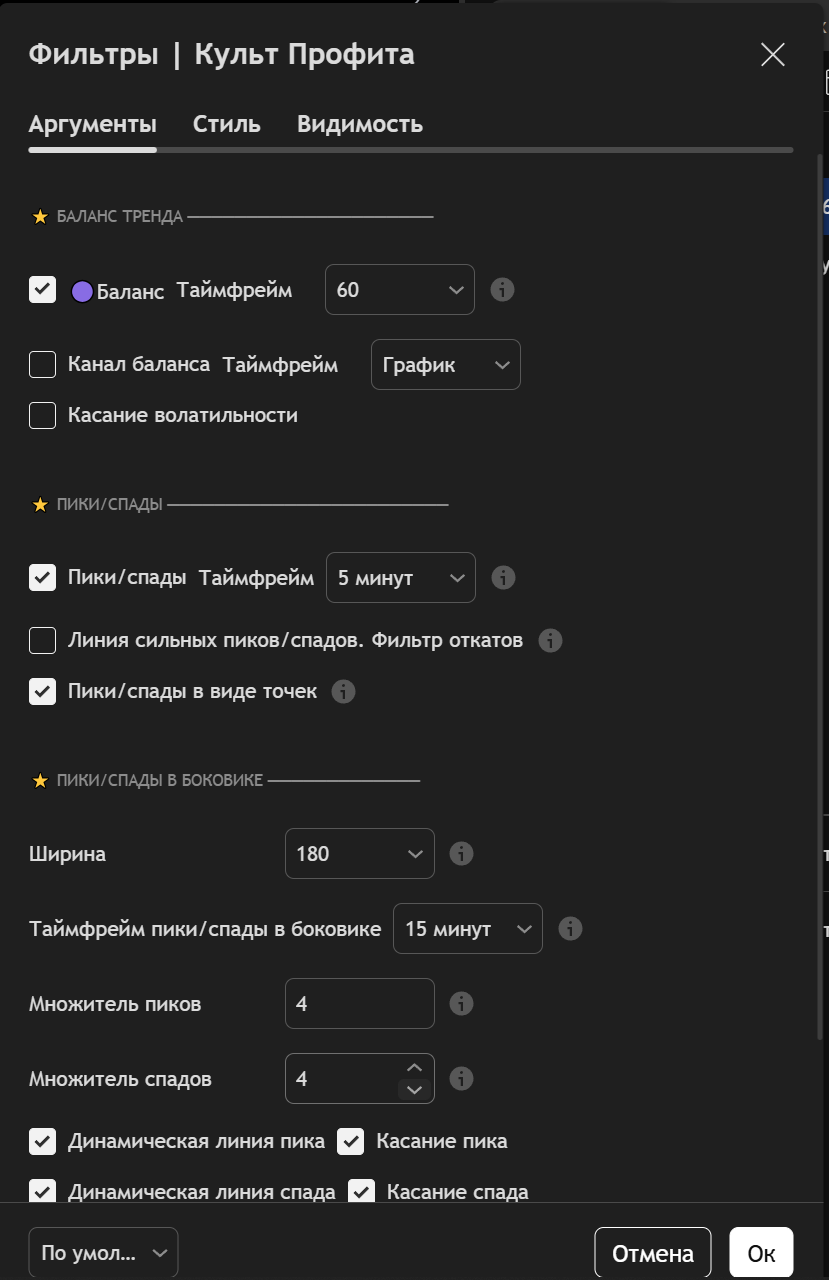Click the purple Баланс color swatch

coord(82,292)
